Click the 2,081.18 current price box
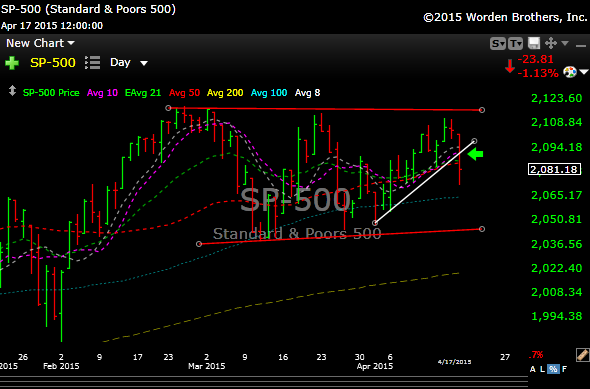The width and height of the screenshot is (590, 389). click(554, 169)
